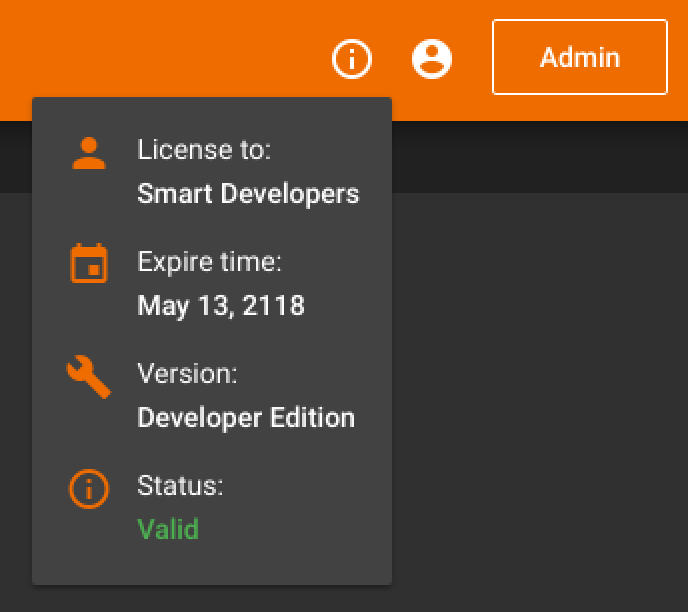688x612 pixels.
Task: Select the Status: label
Action: (180, 486)
